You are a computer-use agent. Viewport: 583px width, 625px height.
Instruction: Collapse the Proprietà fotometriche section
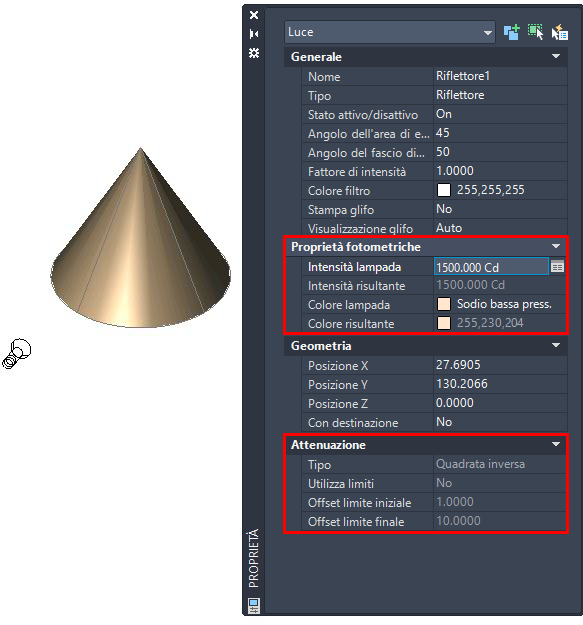(556, 246)
